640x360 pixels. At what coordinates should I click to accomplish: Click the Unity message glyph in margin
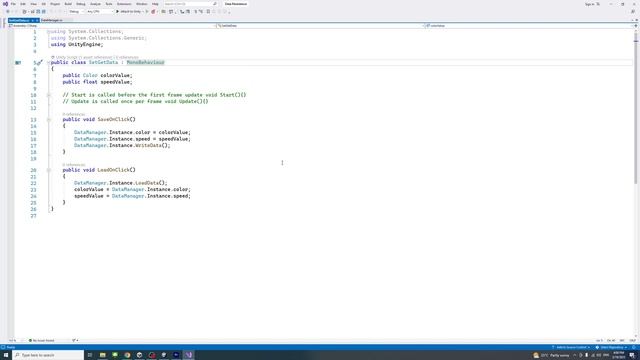click(18, 63)
